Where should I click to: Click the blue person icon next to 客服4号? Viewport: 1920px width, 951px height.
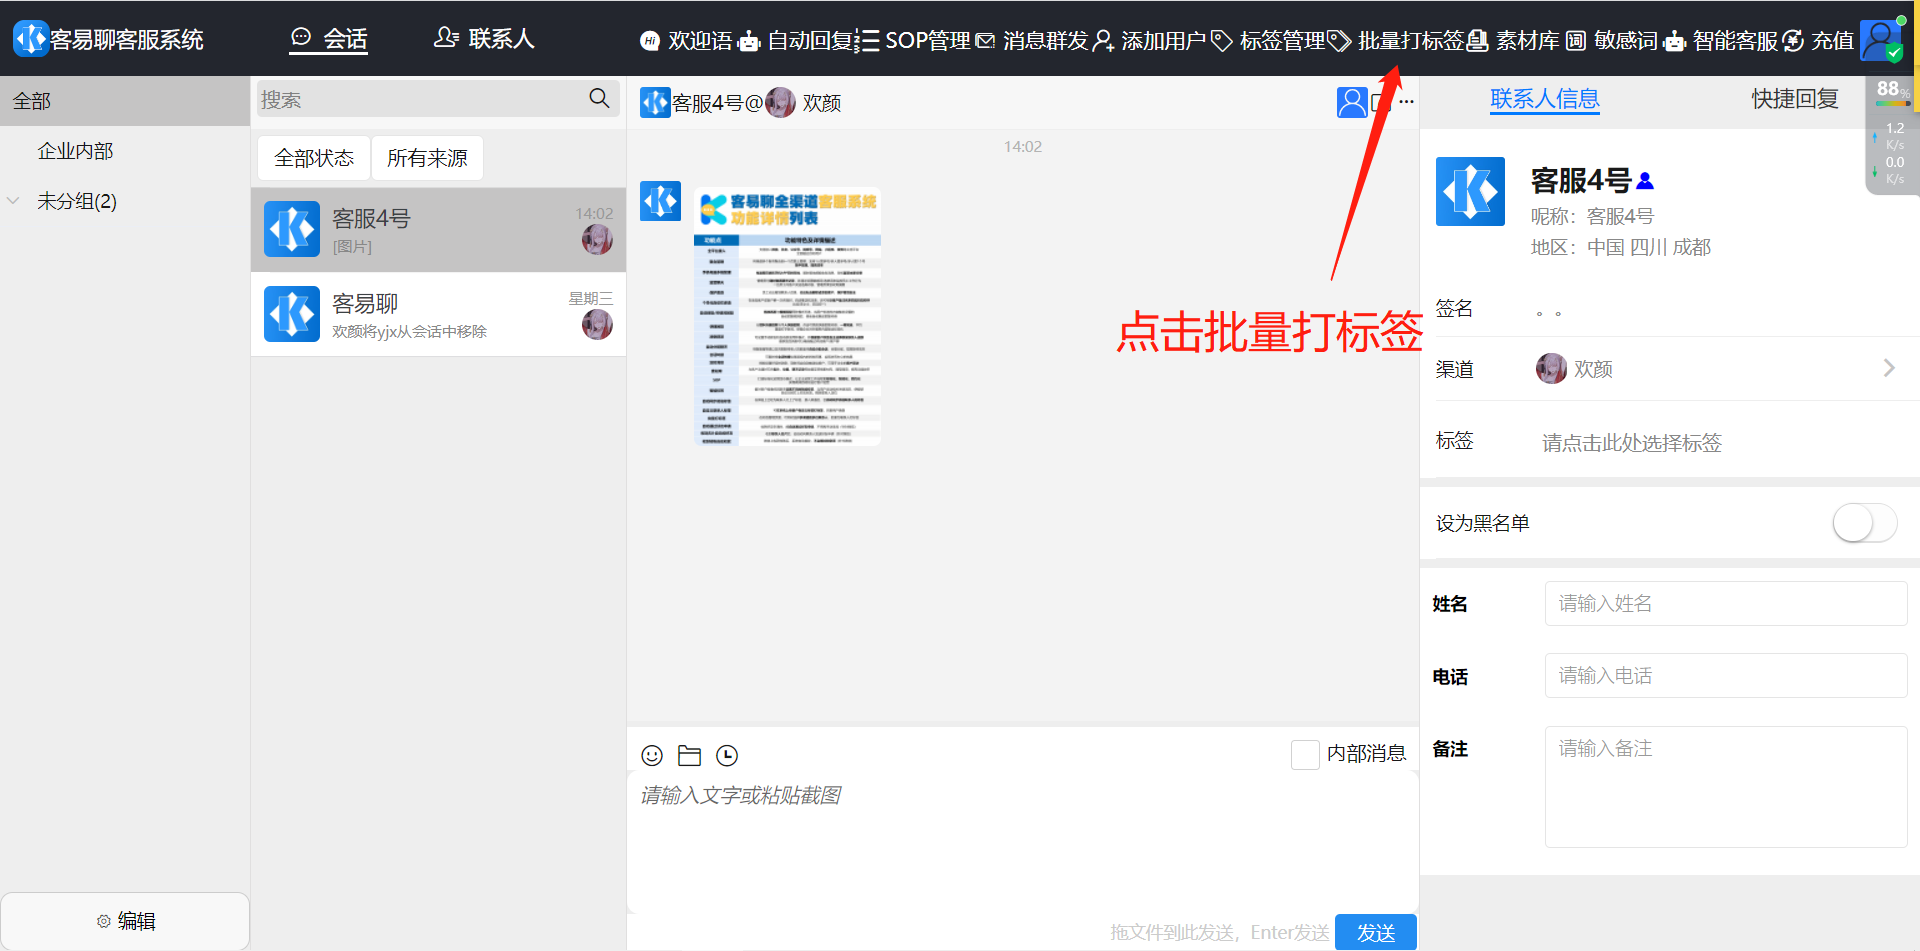(x=1645, y=181)
